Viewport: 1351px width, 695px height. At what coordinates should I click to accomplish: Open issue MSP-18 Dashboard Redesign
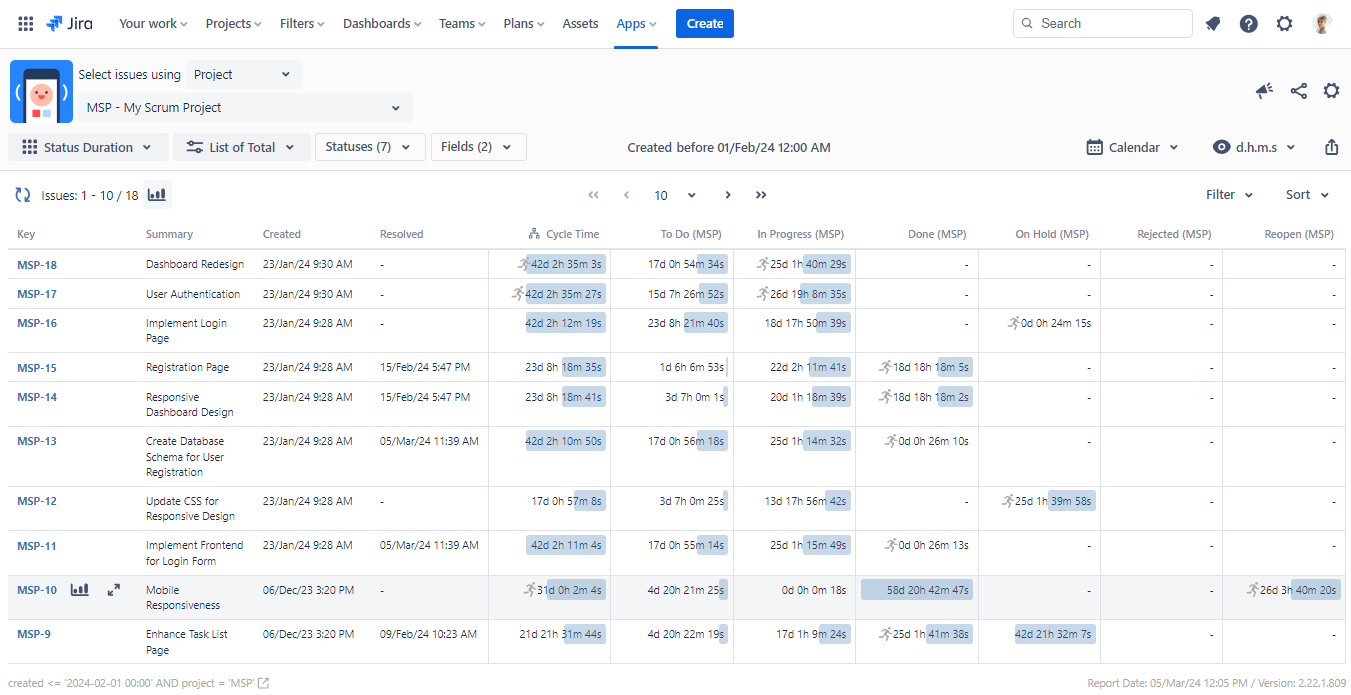click(x=37, y=264)
